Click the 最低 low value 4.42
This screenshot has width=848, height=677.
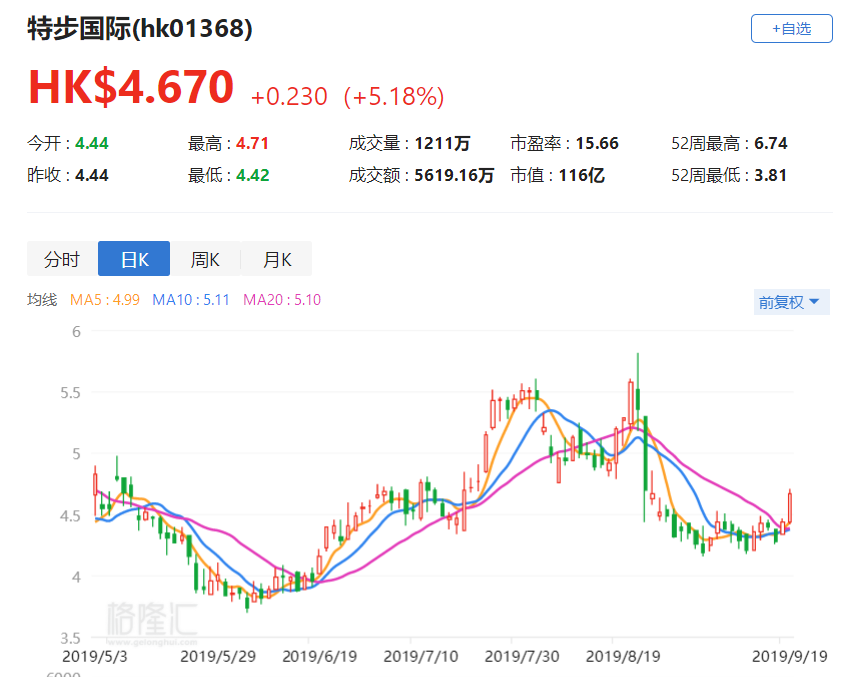253,175
